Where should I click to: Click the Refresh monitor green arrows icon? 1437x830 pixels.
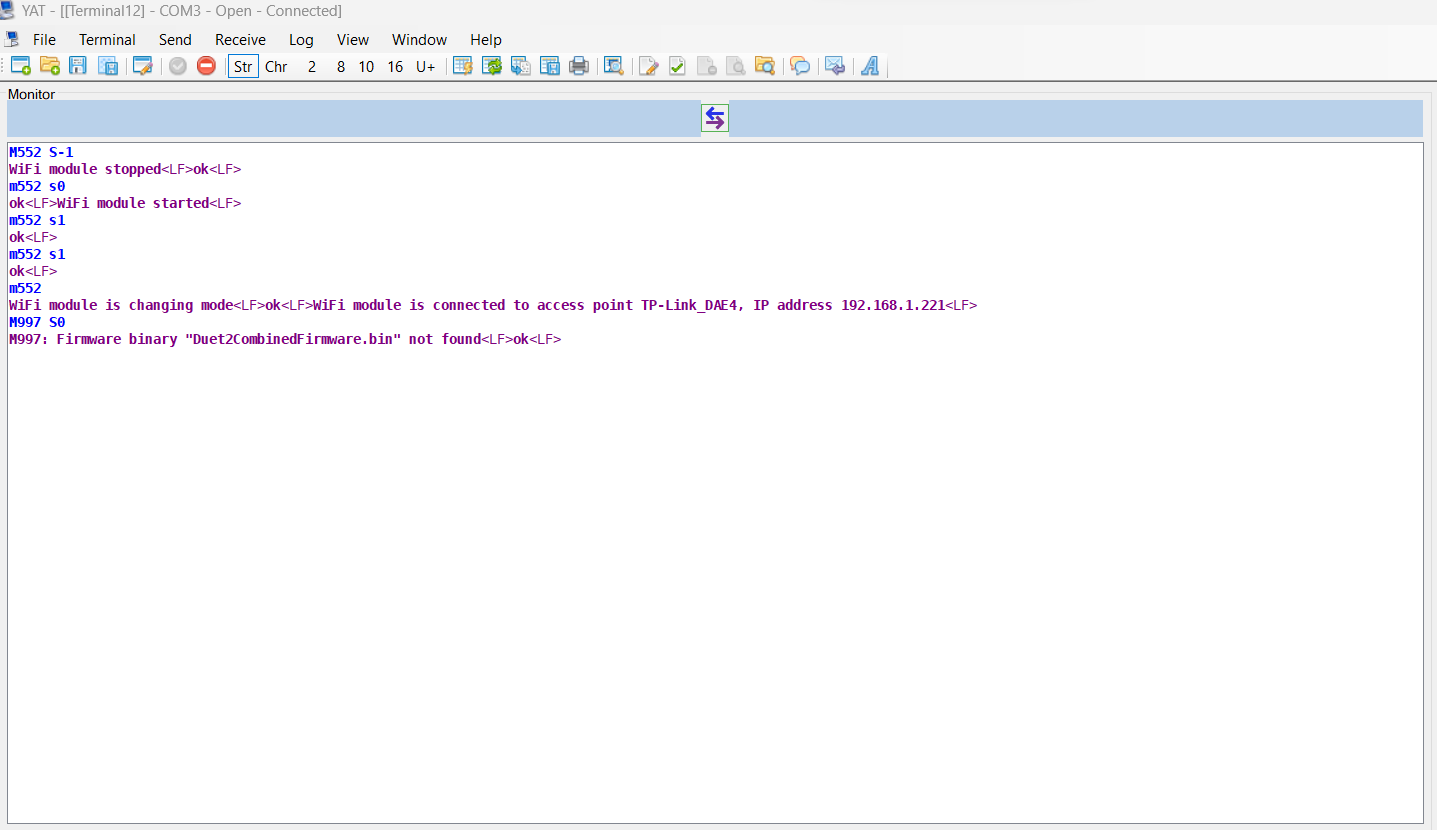coord(492,66)
